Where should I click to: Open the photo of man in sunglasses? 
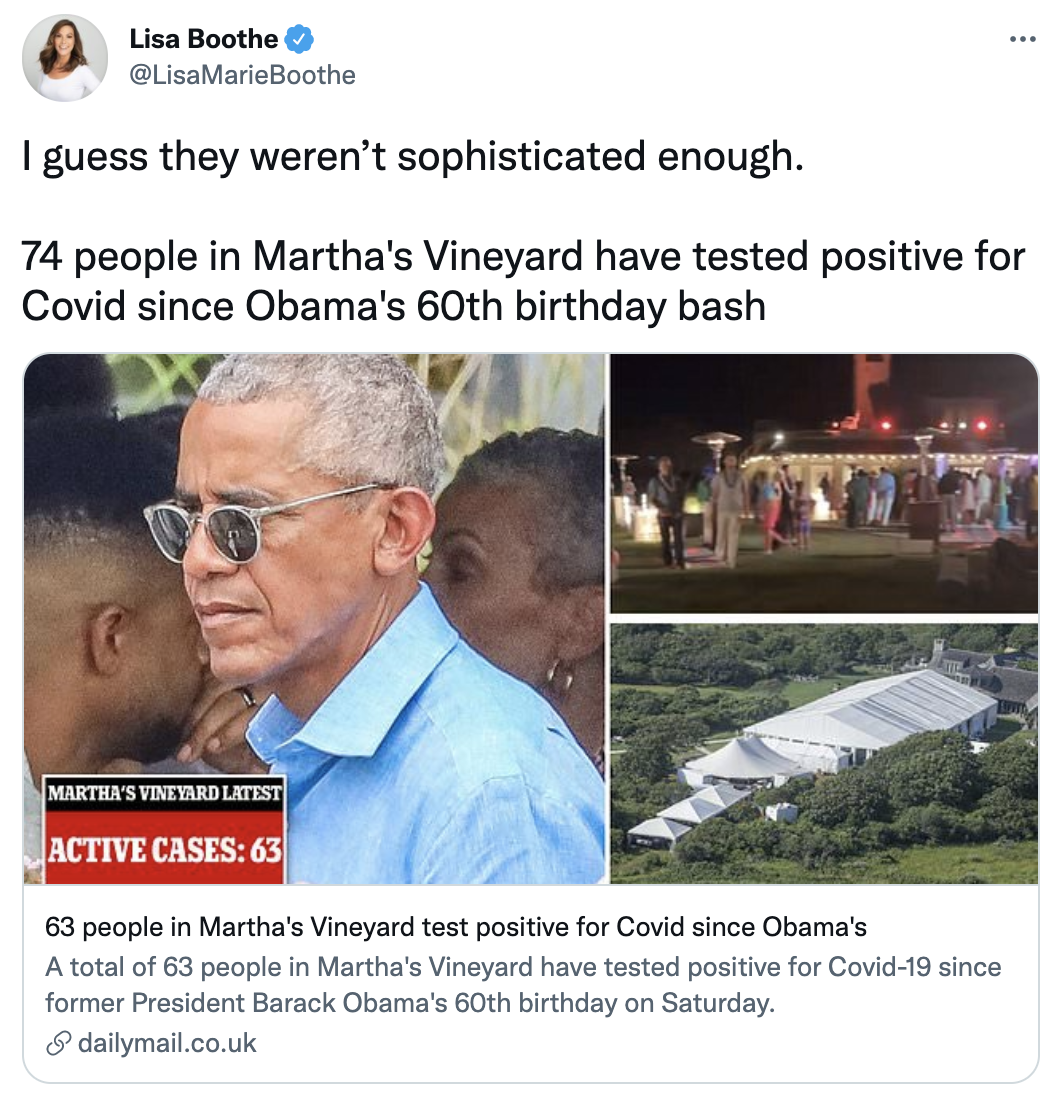pyautogui.click(x=314, y=618)
